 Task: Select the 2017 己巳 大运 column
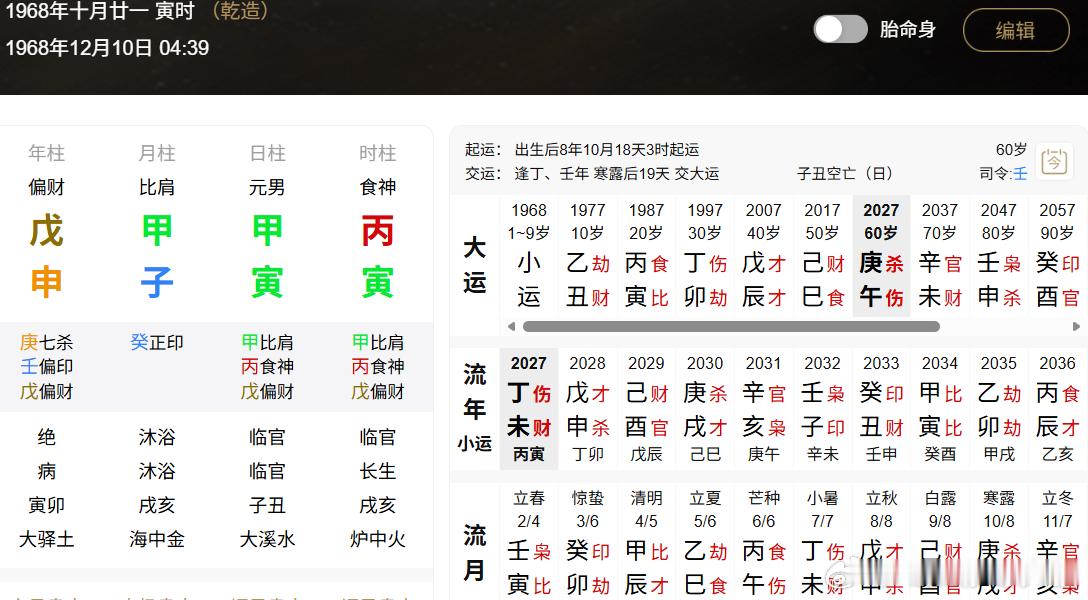pos(822,256)
